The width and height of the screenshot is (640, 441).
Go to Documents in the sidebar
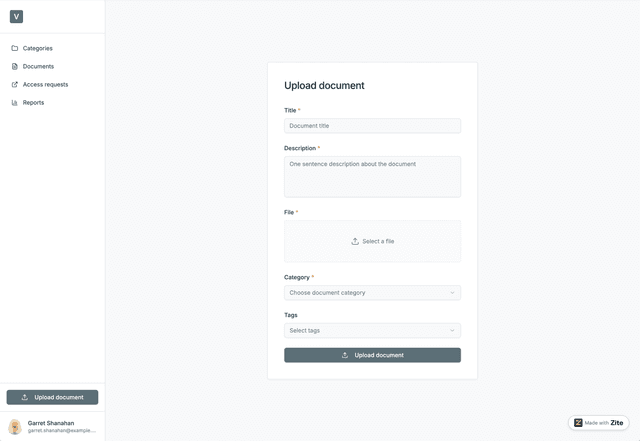[38, 66]
